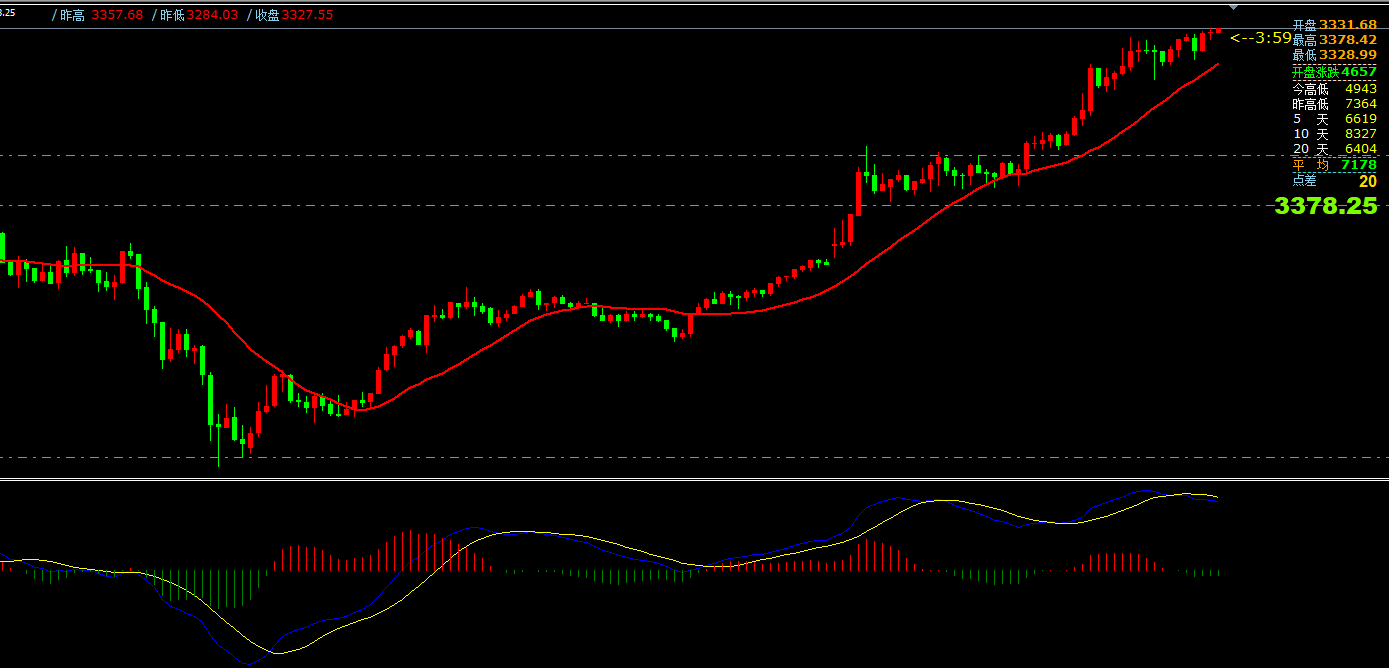Viewport: 1389px width, 668px height.
Task: Click the 5 天 6619 row
Action: 1334,119
